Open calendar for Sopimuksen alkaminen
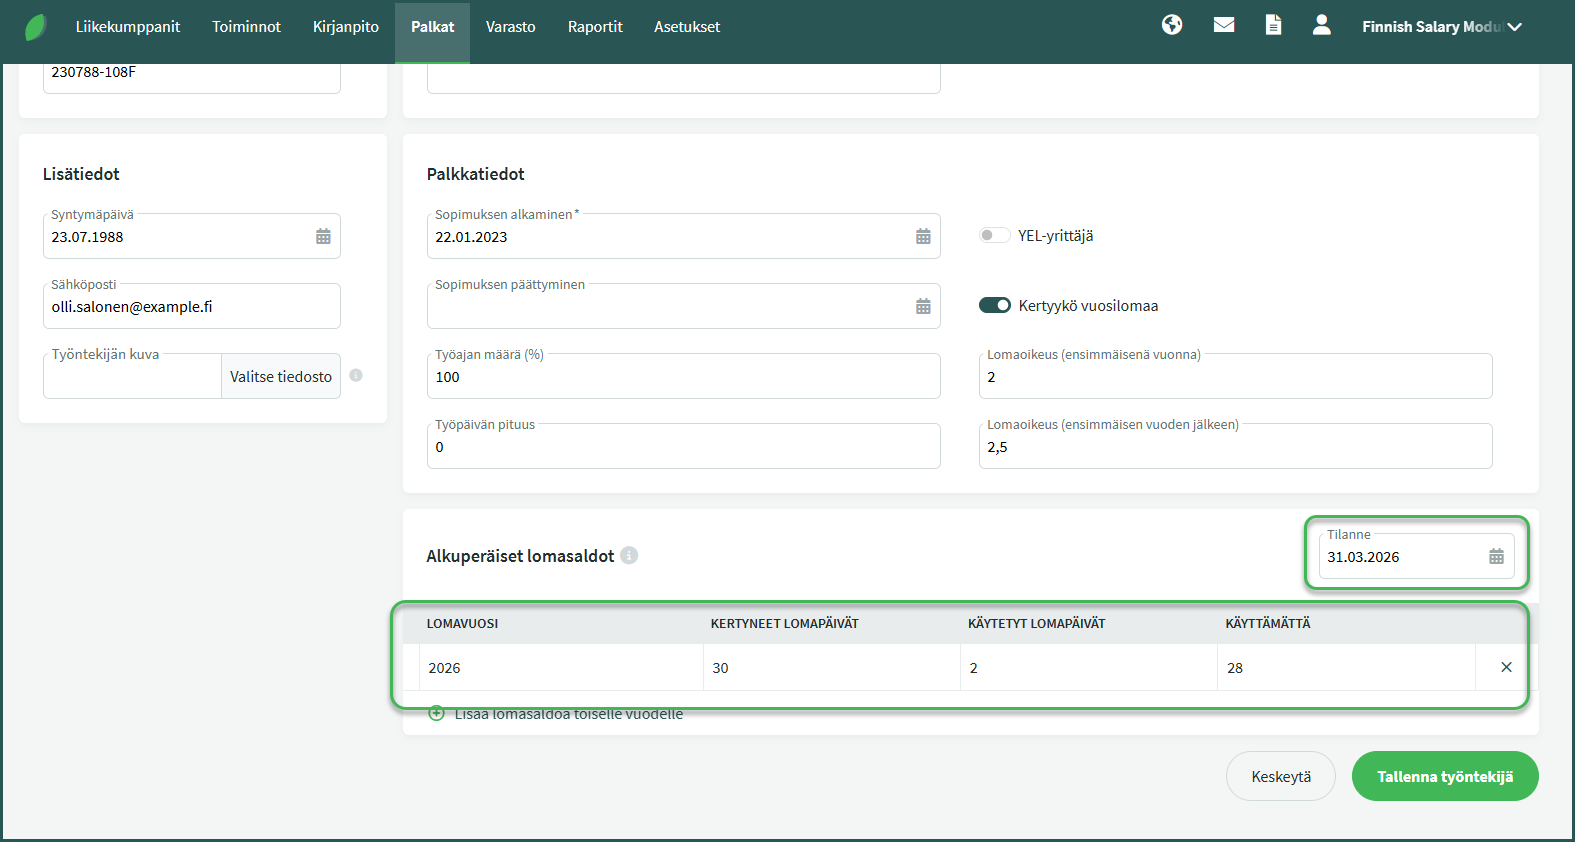1575x842 pixels. tap(922, 237)
